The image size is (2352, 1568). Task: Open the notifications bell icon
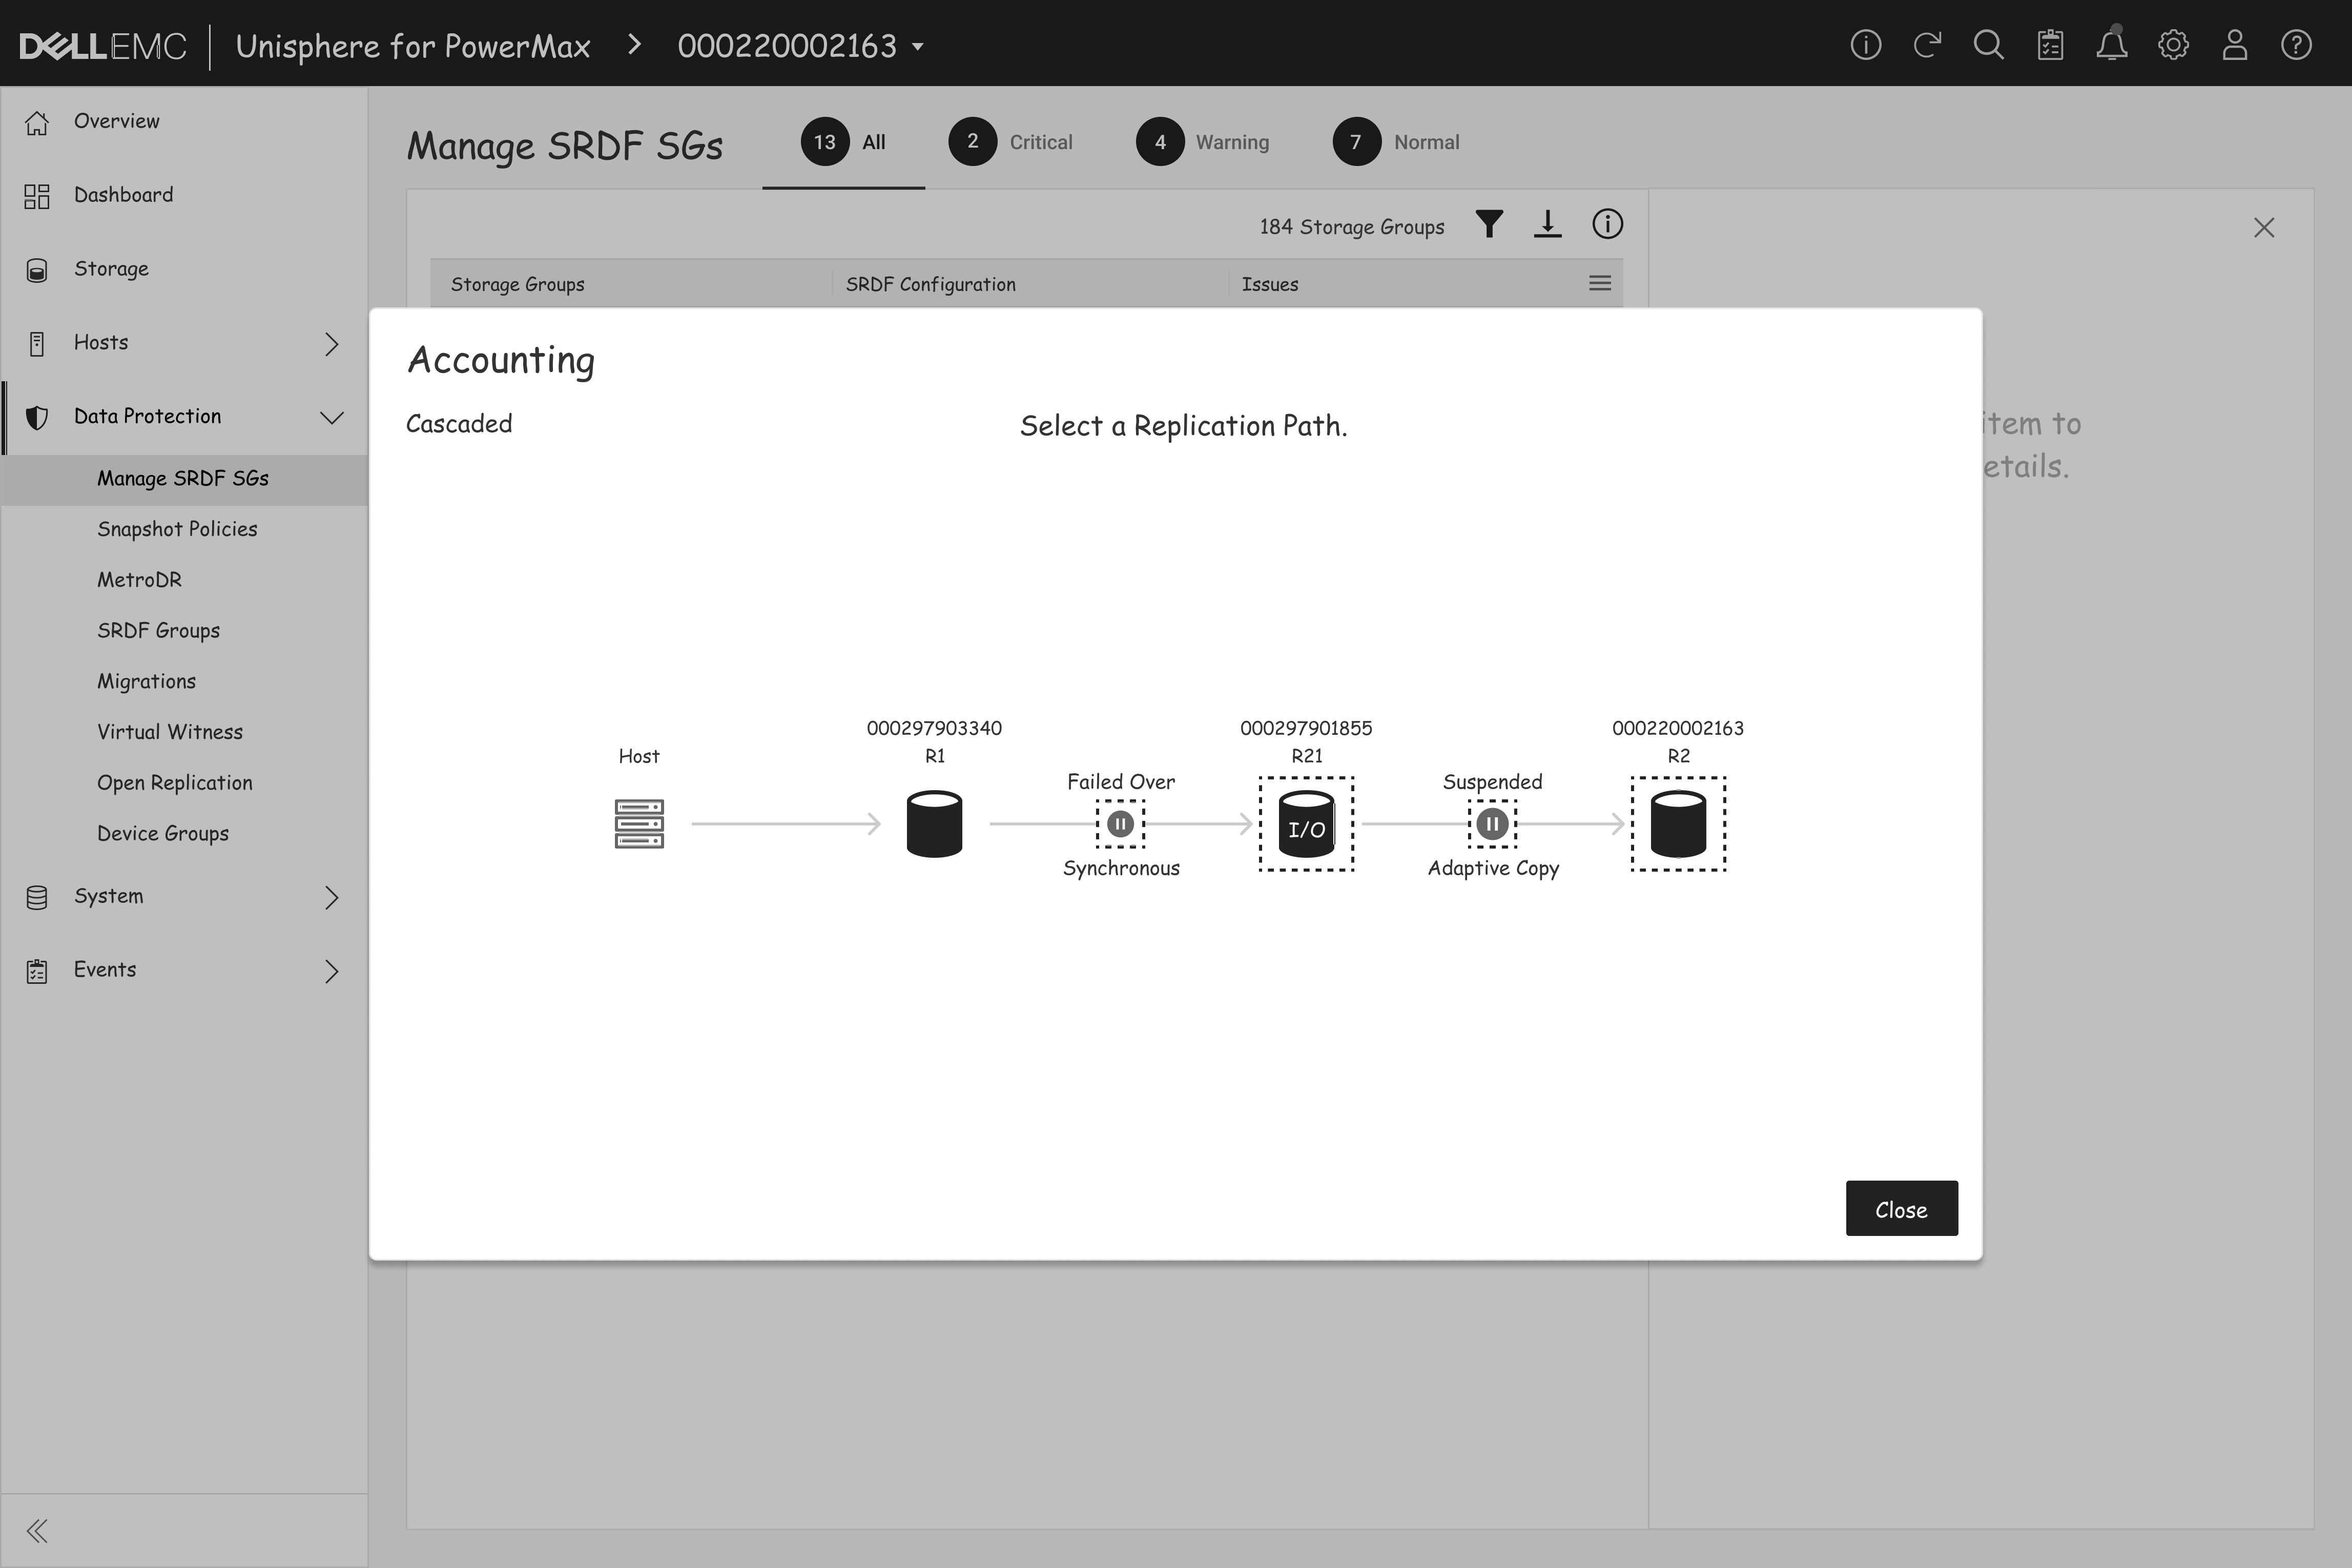tap(2111, 46)
